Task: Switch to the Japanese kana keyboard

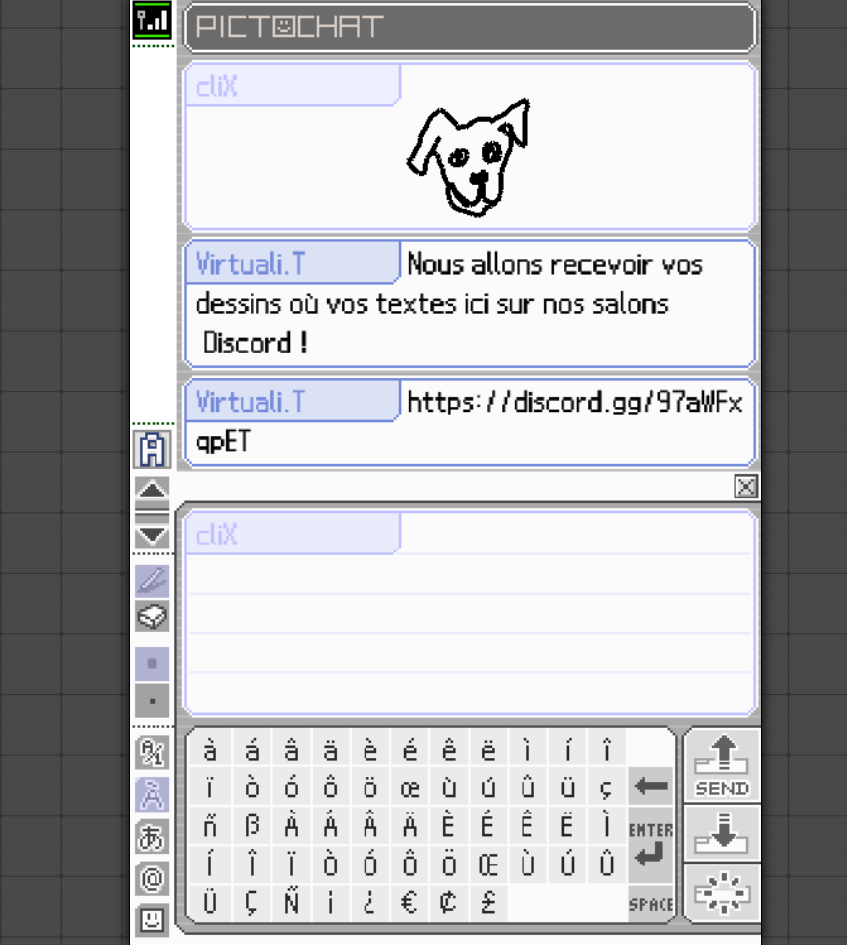Action: point(152,837)
